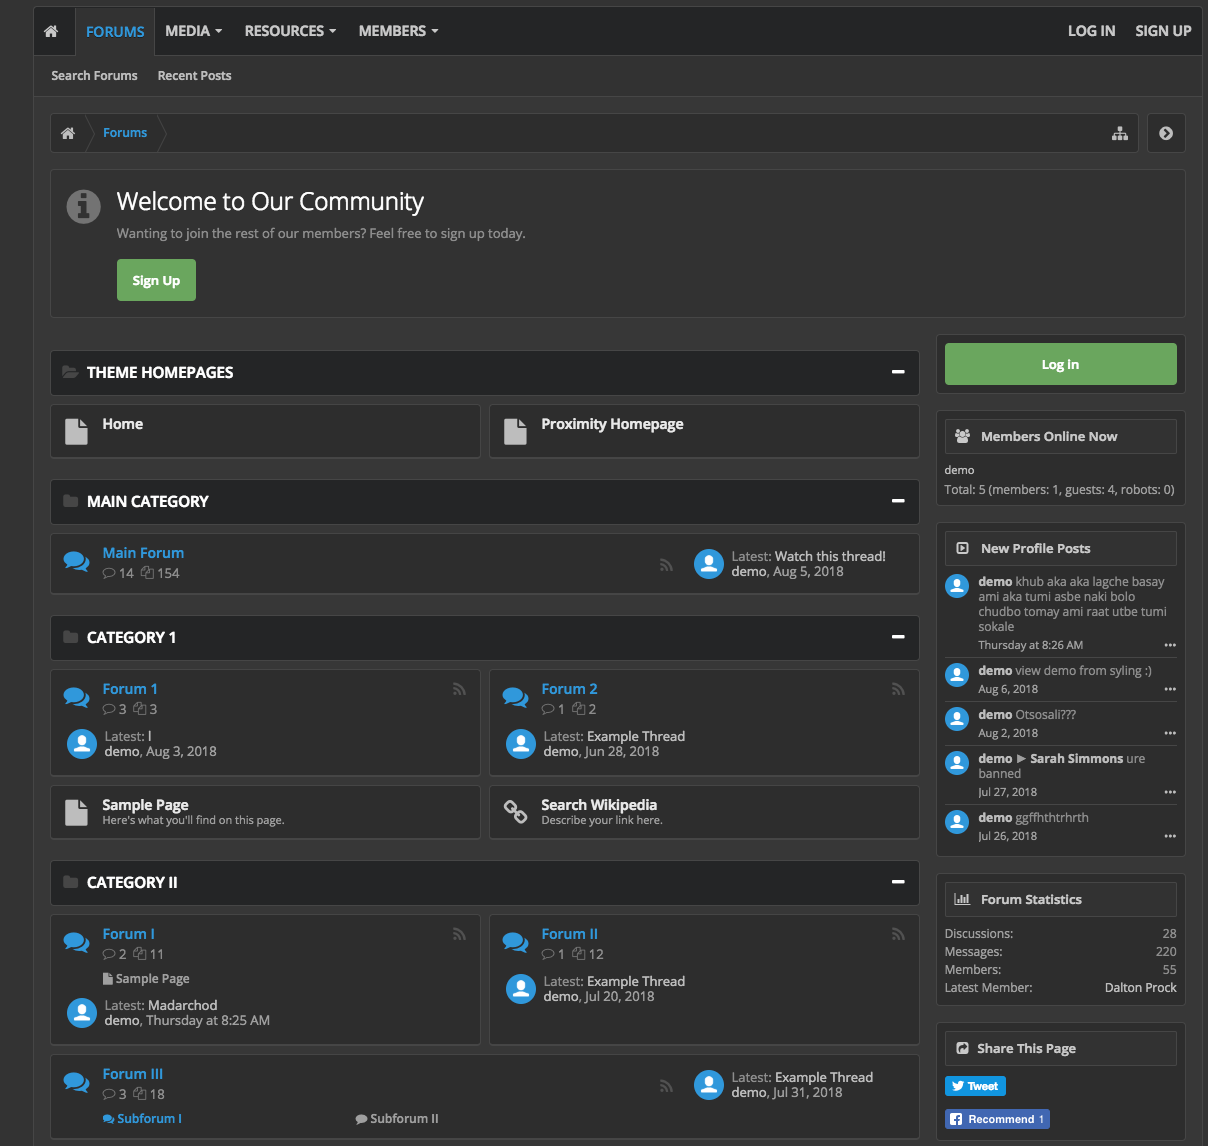Collapse the Category II section
Viewport: 1208px width, 1146px height.
[x=898, y=882]
